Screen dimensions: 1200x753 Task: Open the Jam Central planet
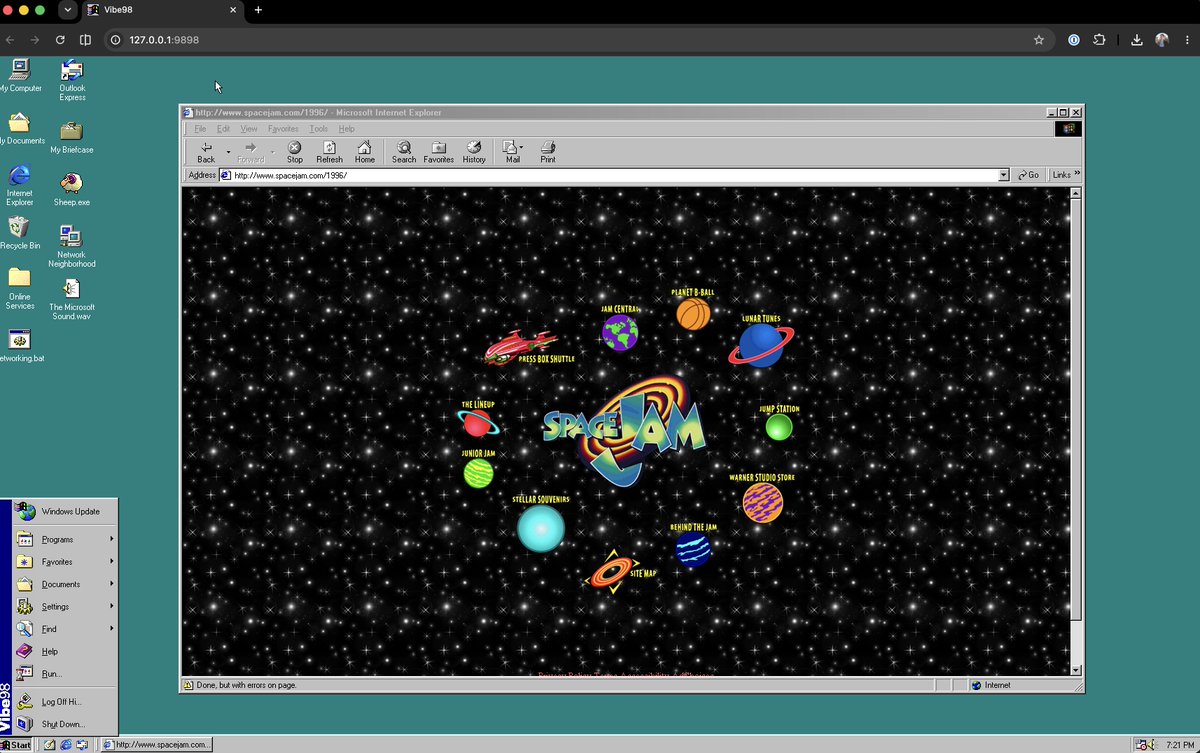coord(620,332)
